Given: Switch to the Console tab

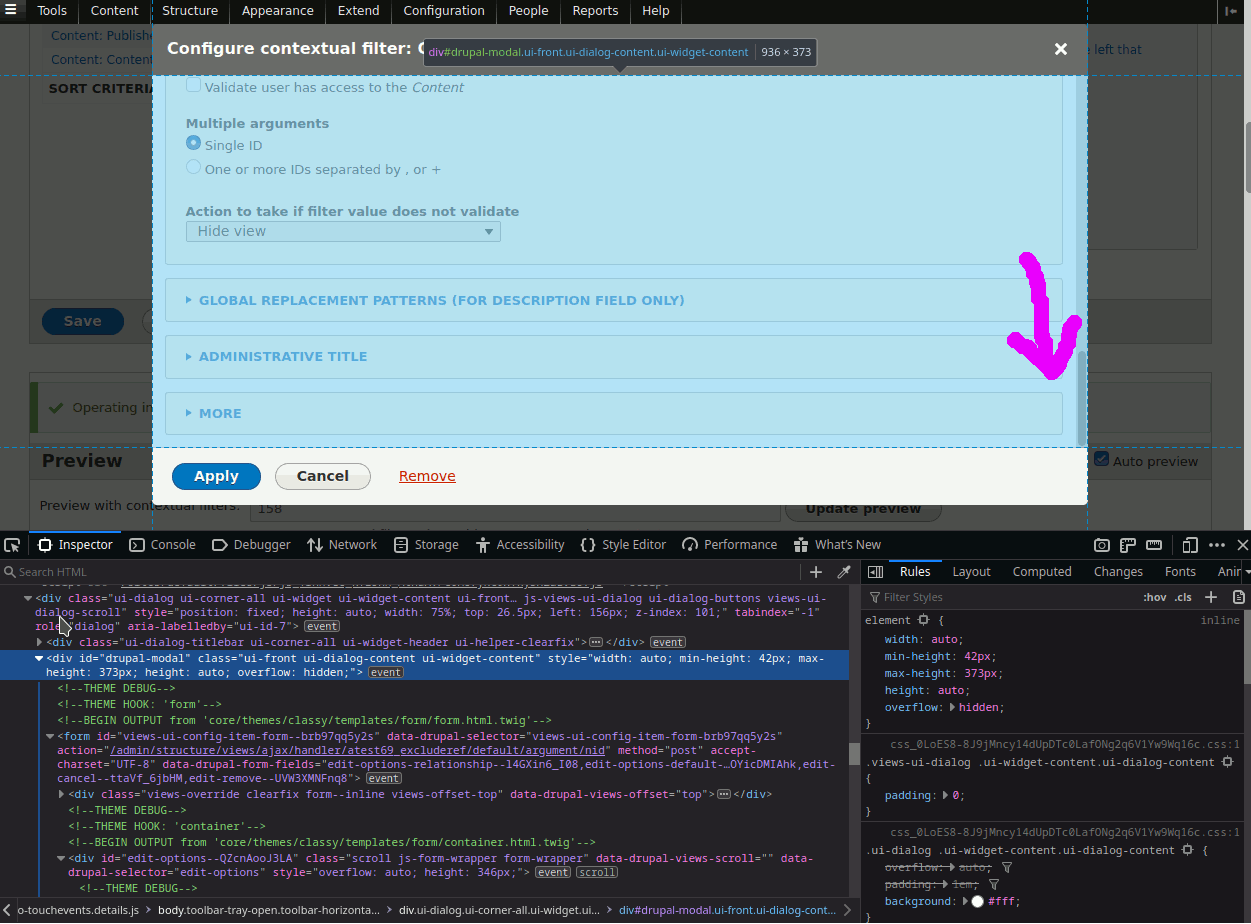Looking at the screenshot, I should pos(163,545).
